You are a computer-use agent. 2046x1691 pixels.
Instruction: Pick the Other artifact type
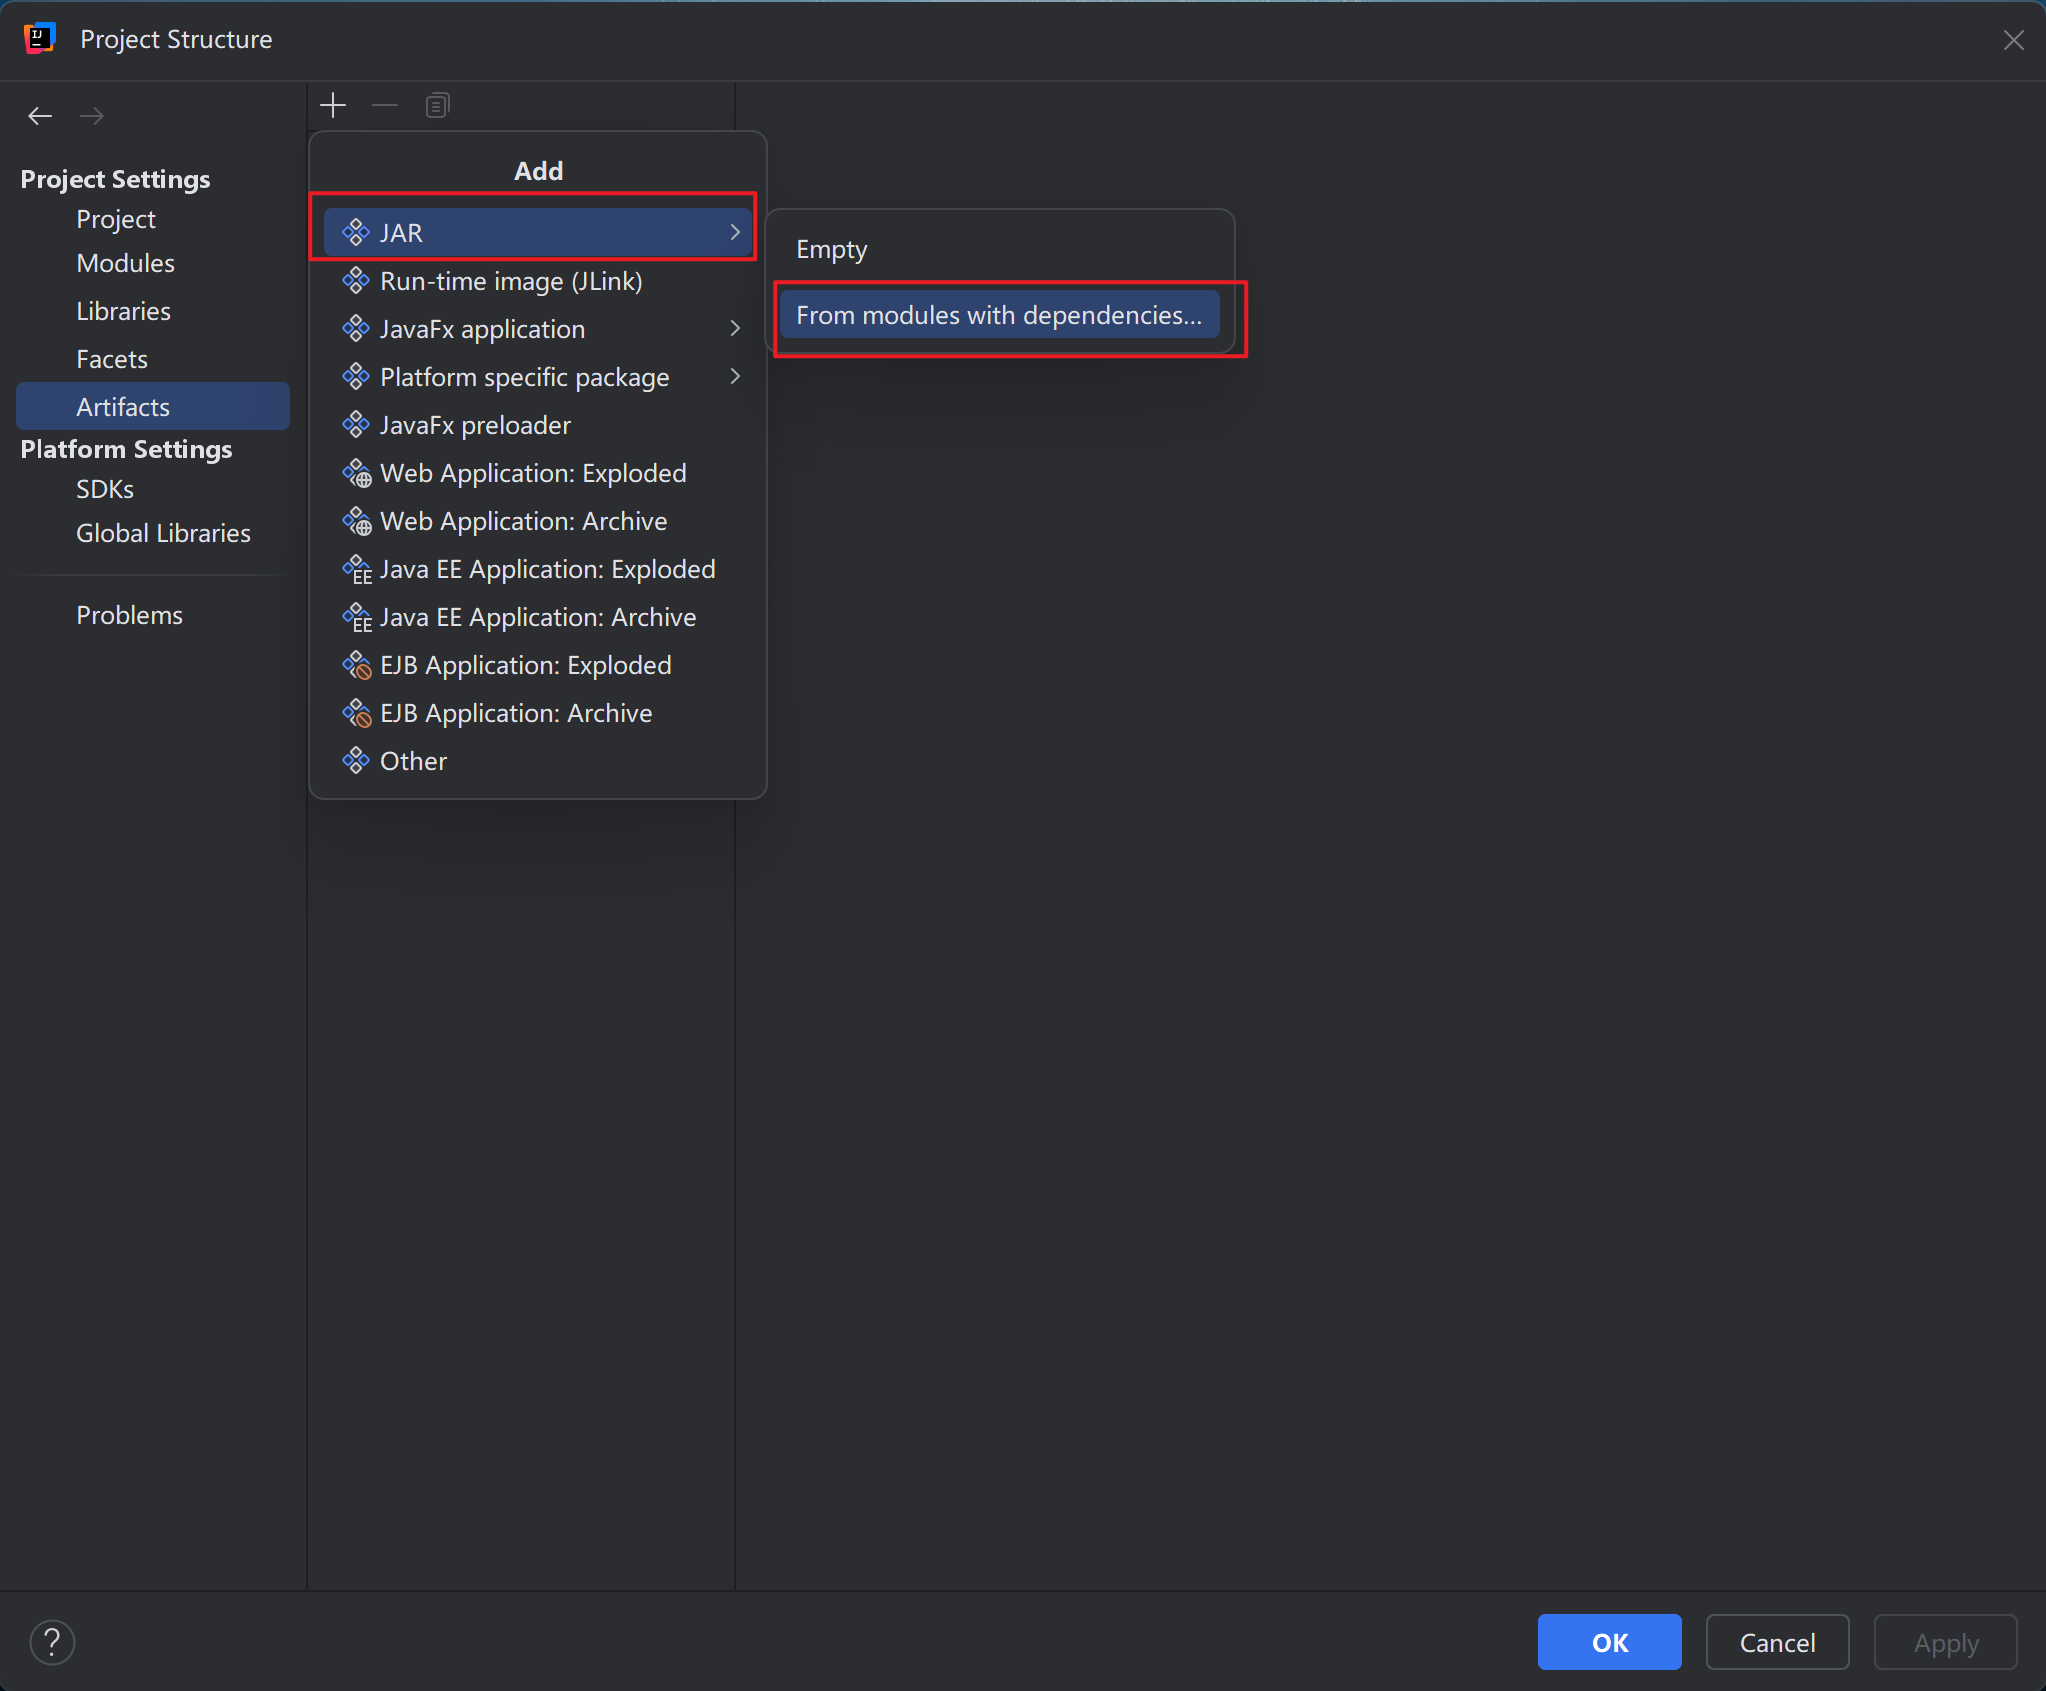(413, 761)
